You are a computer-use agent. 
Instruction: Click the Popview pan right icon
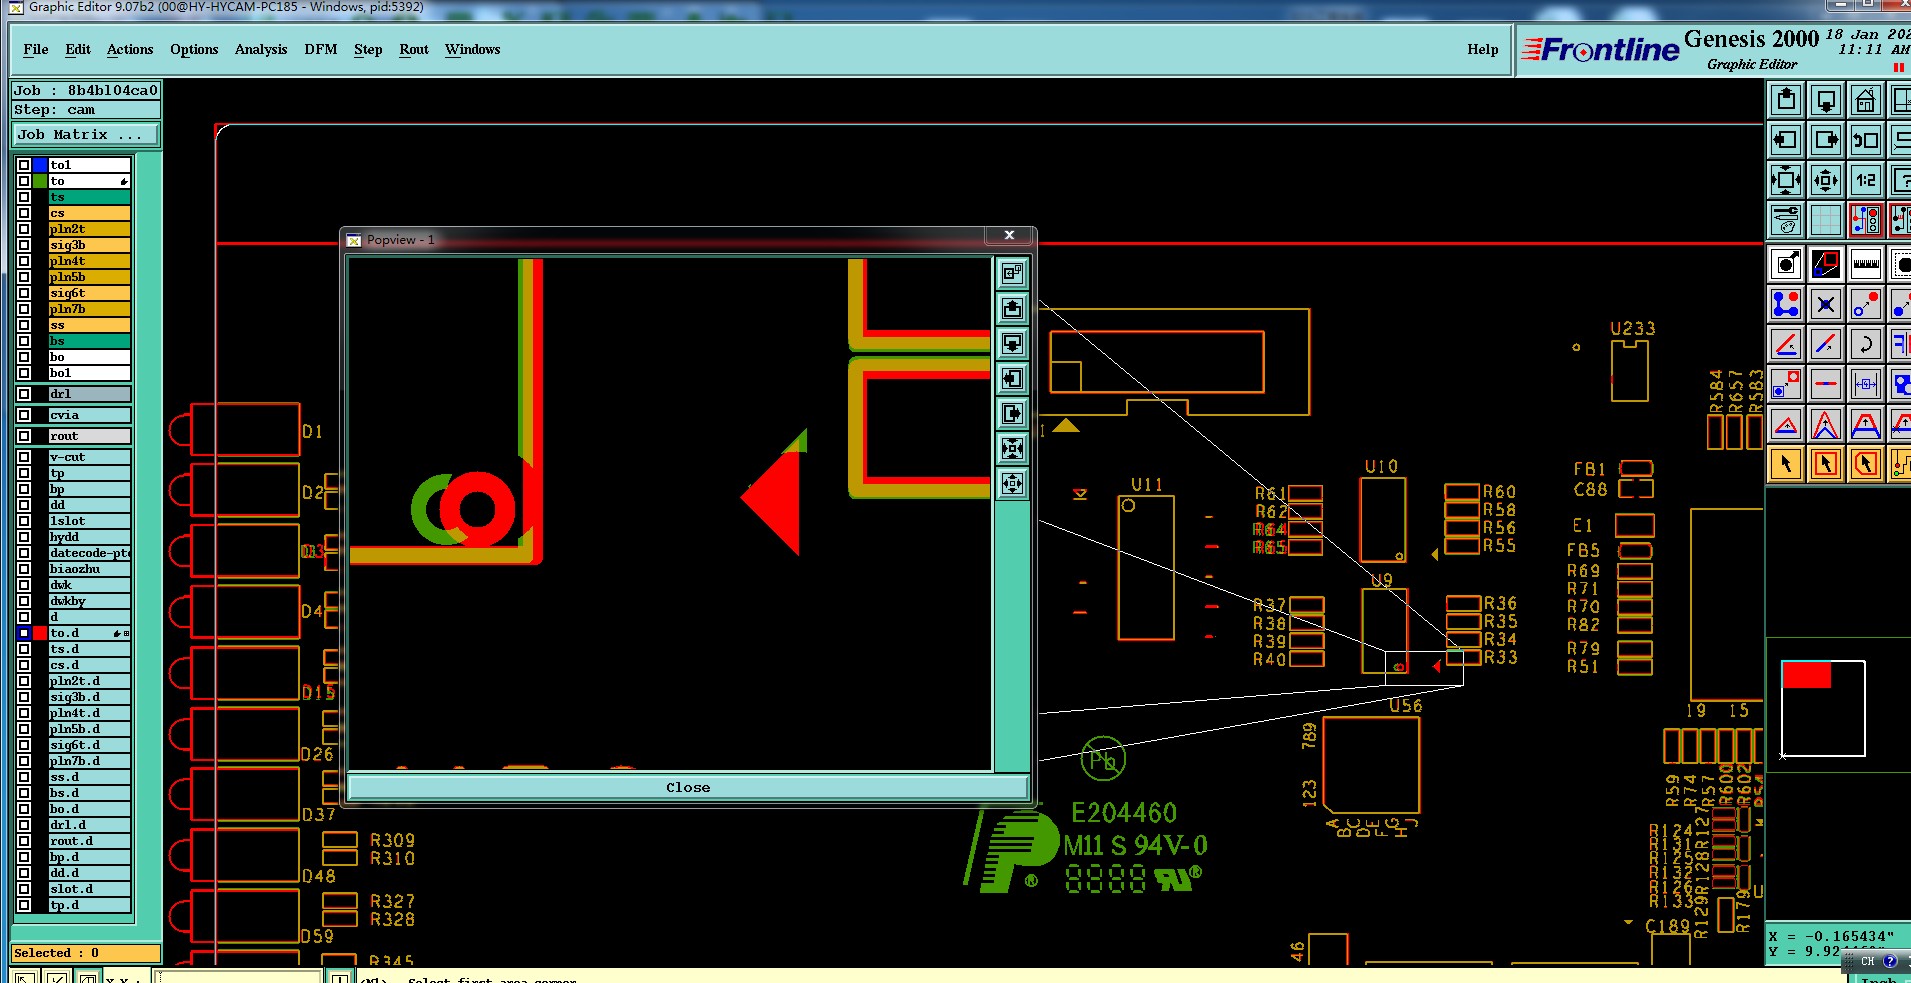coord(1013,413)
